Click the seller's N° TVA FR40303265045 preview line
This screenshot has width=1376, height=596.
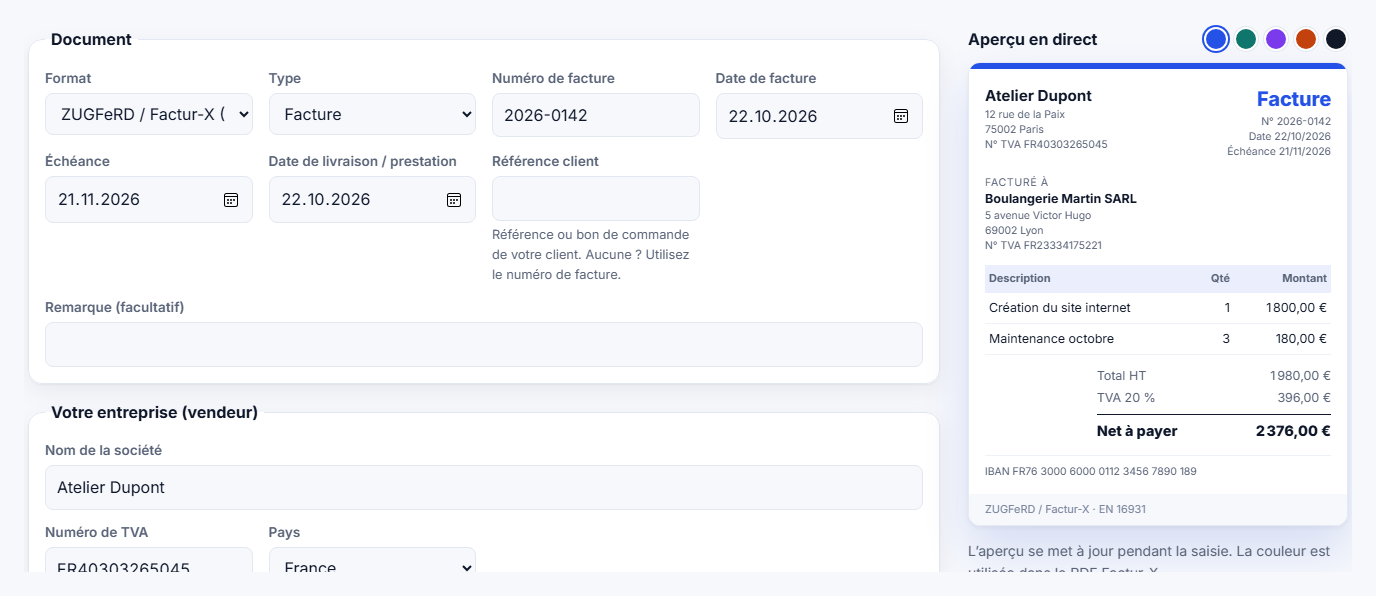tap(1046, 144)
